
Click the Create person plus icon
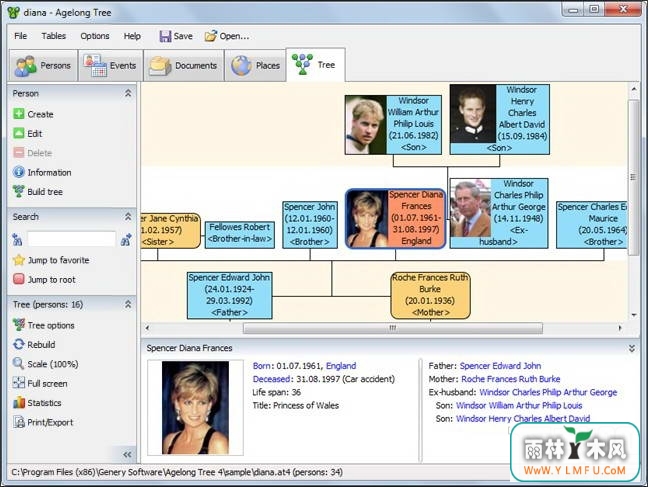click(19, 114)
